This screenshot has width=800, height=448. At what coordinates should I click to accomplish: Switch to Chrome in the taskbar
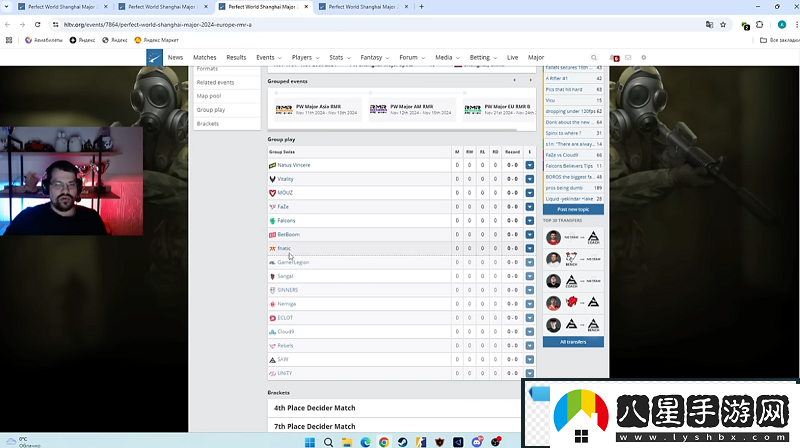coord(384,442)
